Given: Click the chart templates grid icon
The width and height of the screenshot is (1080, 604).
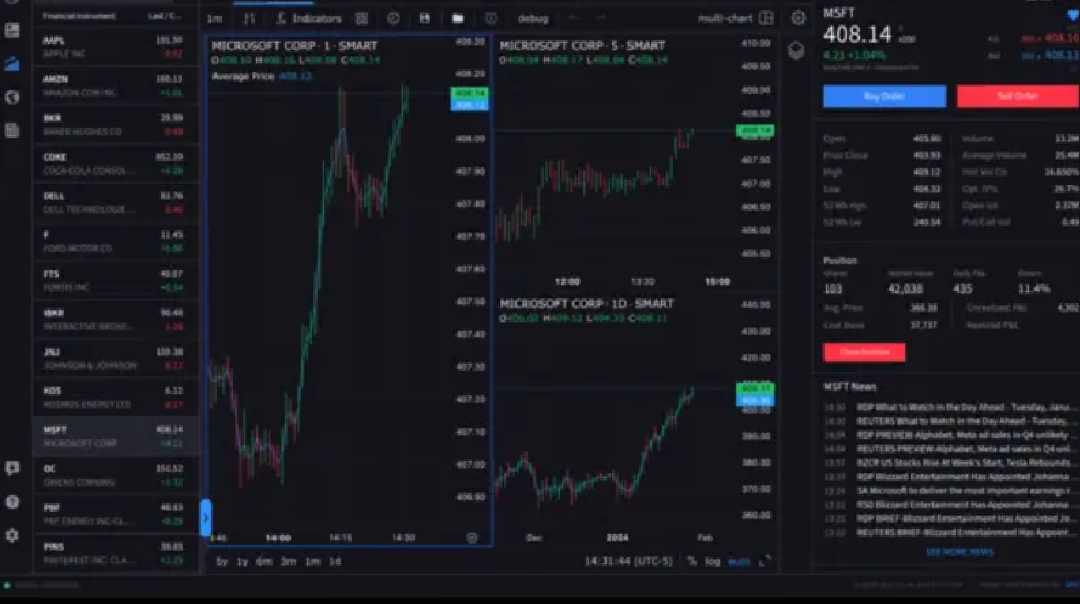Looking at the screenshot, I should point(362,19).
